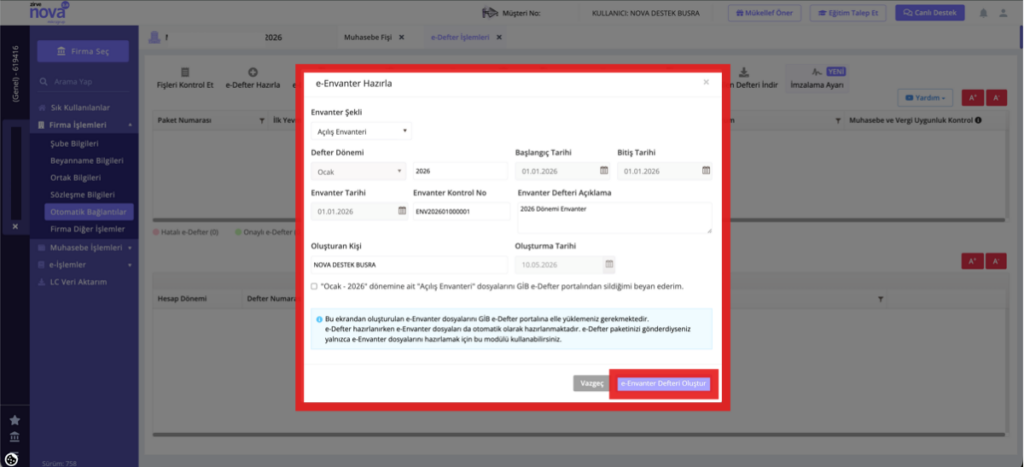Screen dimensions: 1024x467
Task: Click the Hesap Dönemi column header
Action: [x=182, y=298]
